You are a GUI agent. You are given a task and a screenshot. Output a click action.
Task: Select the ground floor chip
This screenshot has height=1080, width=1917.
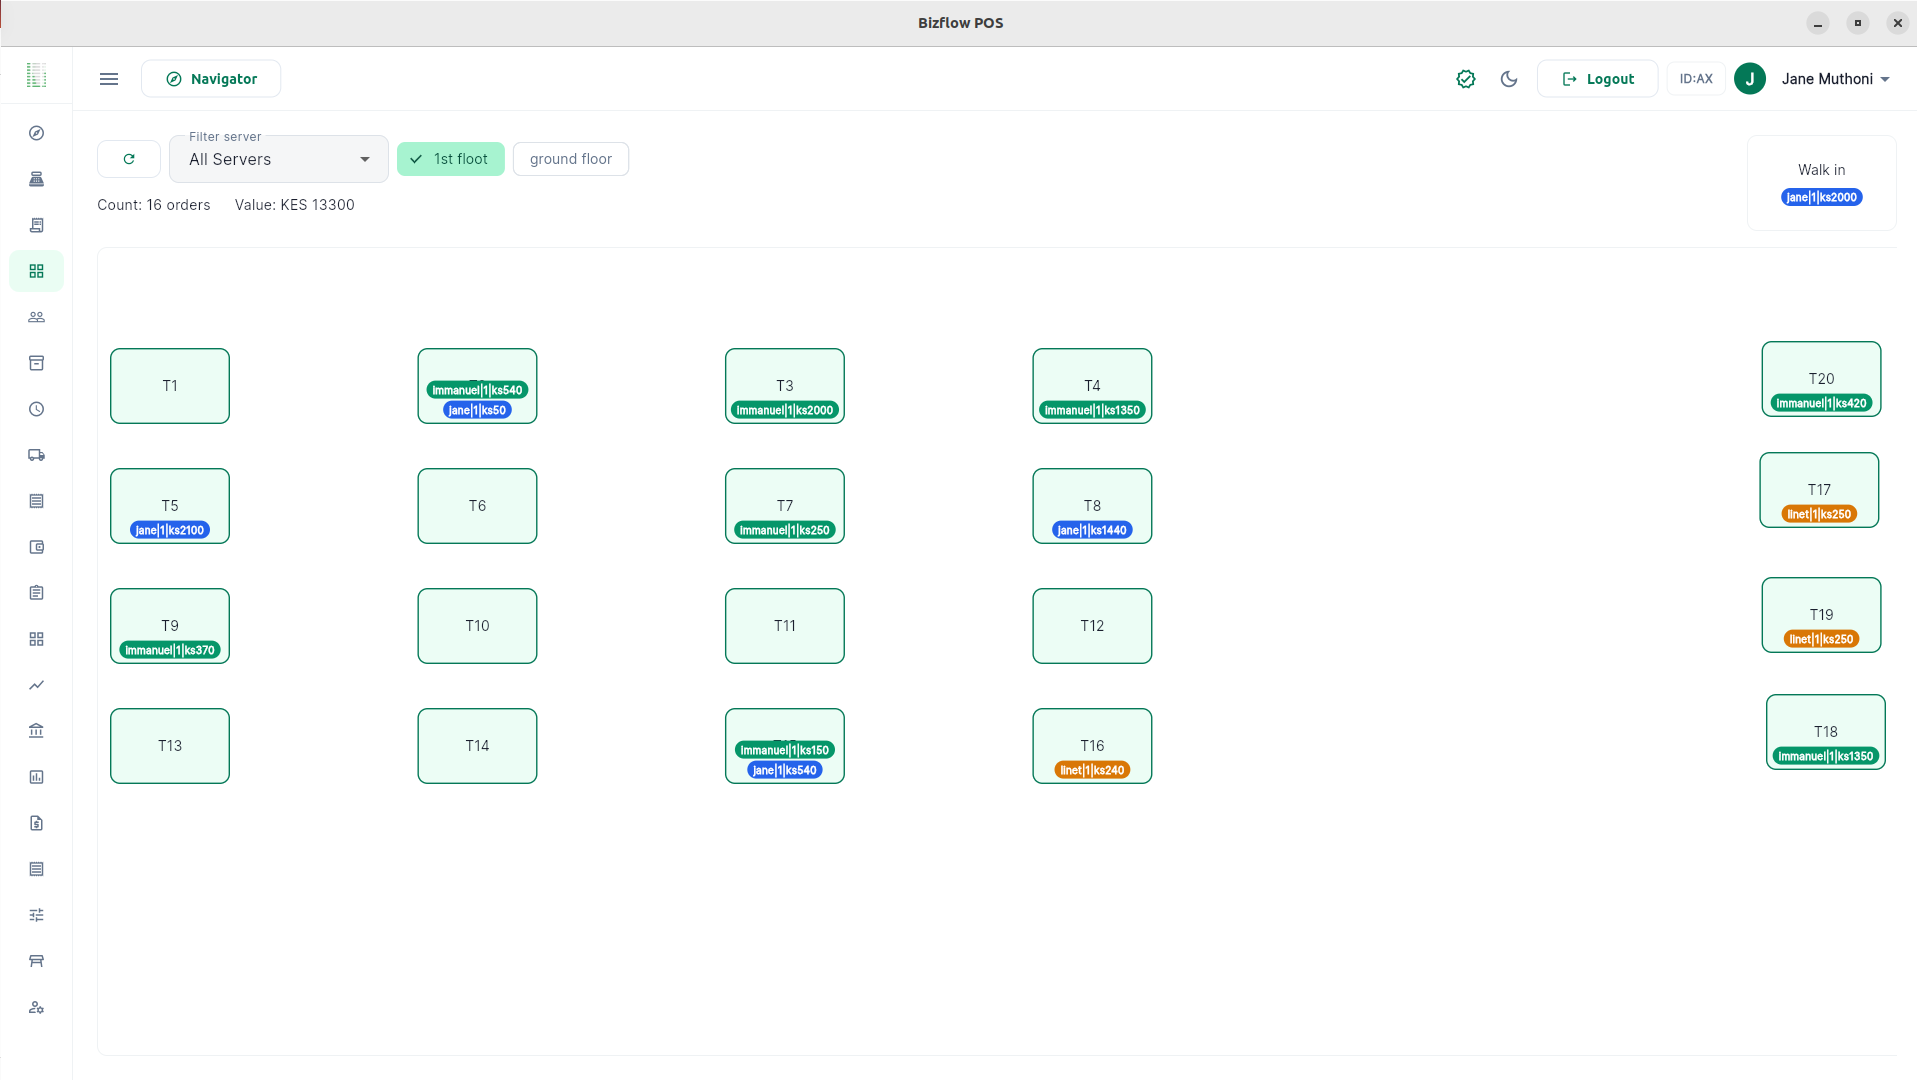pos(570,159)
